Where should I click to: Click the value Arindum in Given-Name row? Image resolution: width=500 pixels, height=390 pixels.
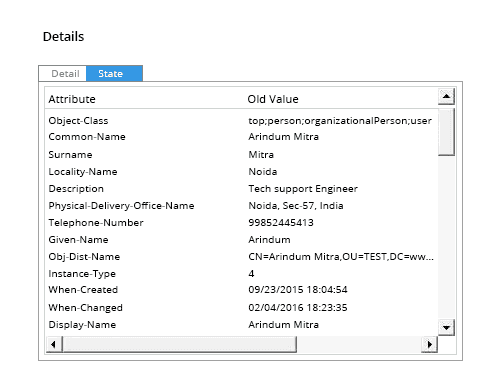click(x=269, y=240)
